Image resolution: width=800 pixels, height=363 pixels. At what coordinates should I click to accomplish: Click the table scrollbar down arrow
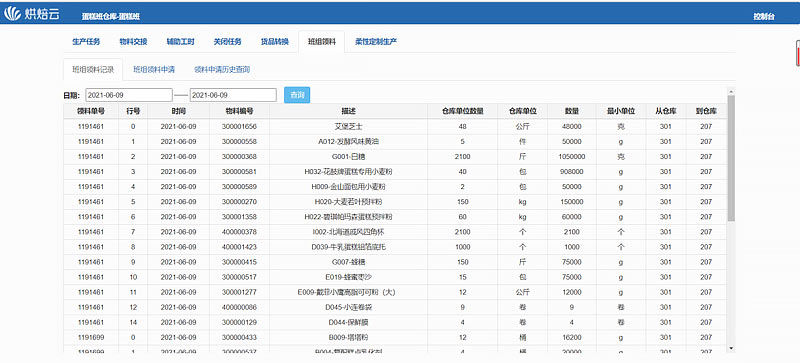731,348
